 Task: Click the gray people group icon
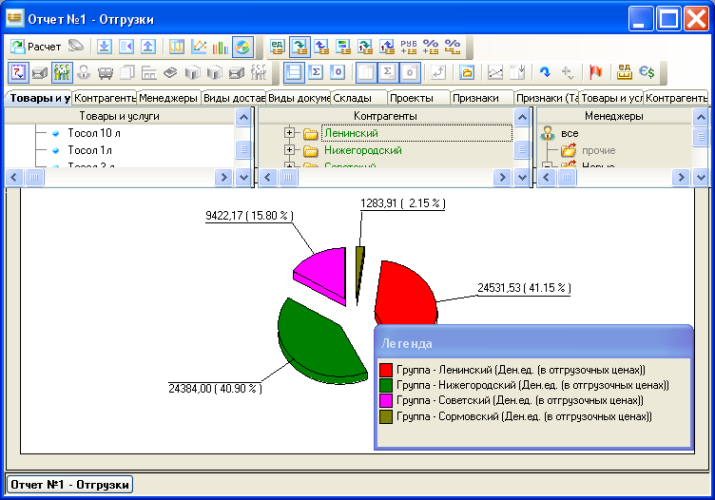(x=258, y=72)
